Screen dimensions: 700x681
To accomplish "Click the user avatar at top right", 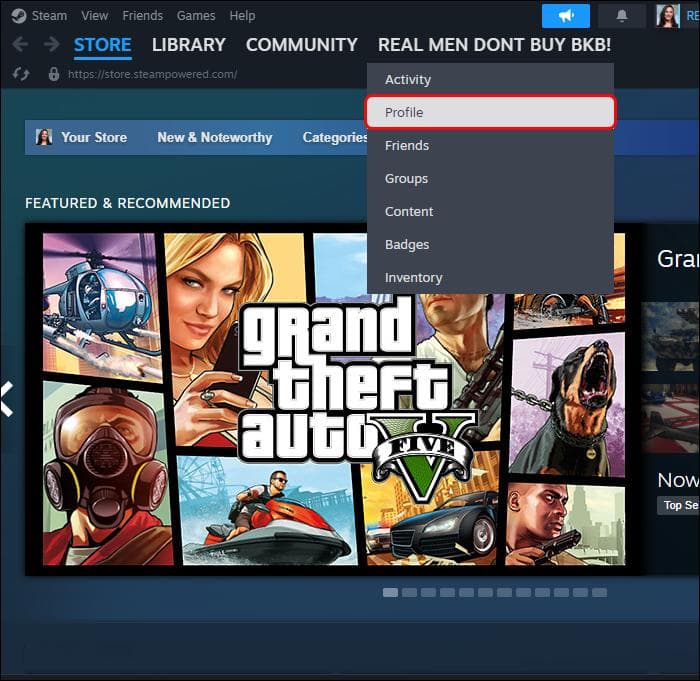I will coord(667,16).
